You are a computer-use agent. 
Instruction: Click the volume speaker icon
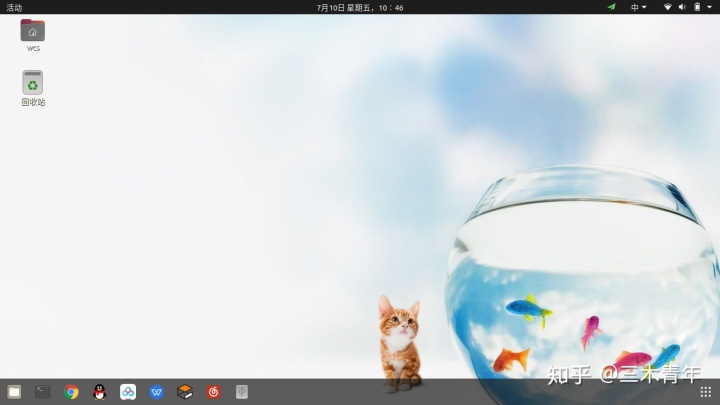tap(682, 7)
